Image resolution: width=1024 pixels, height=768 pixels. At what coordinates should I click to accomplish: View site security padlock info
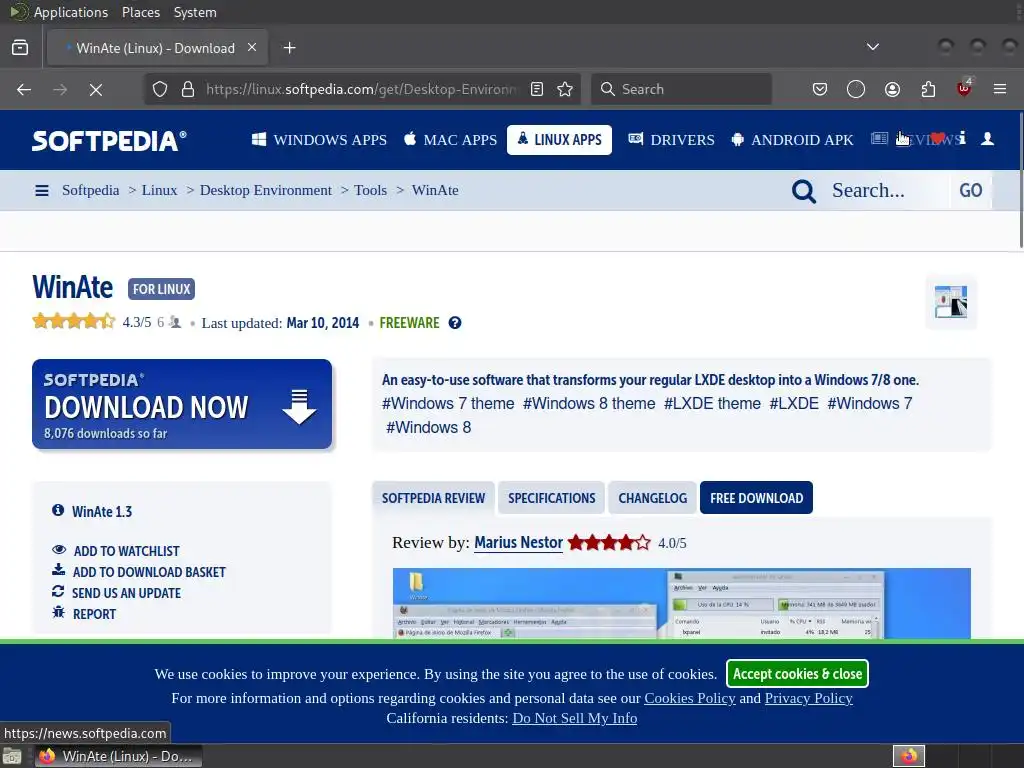click(x=188, y=89)
